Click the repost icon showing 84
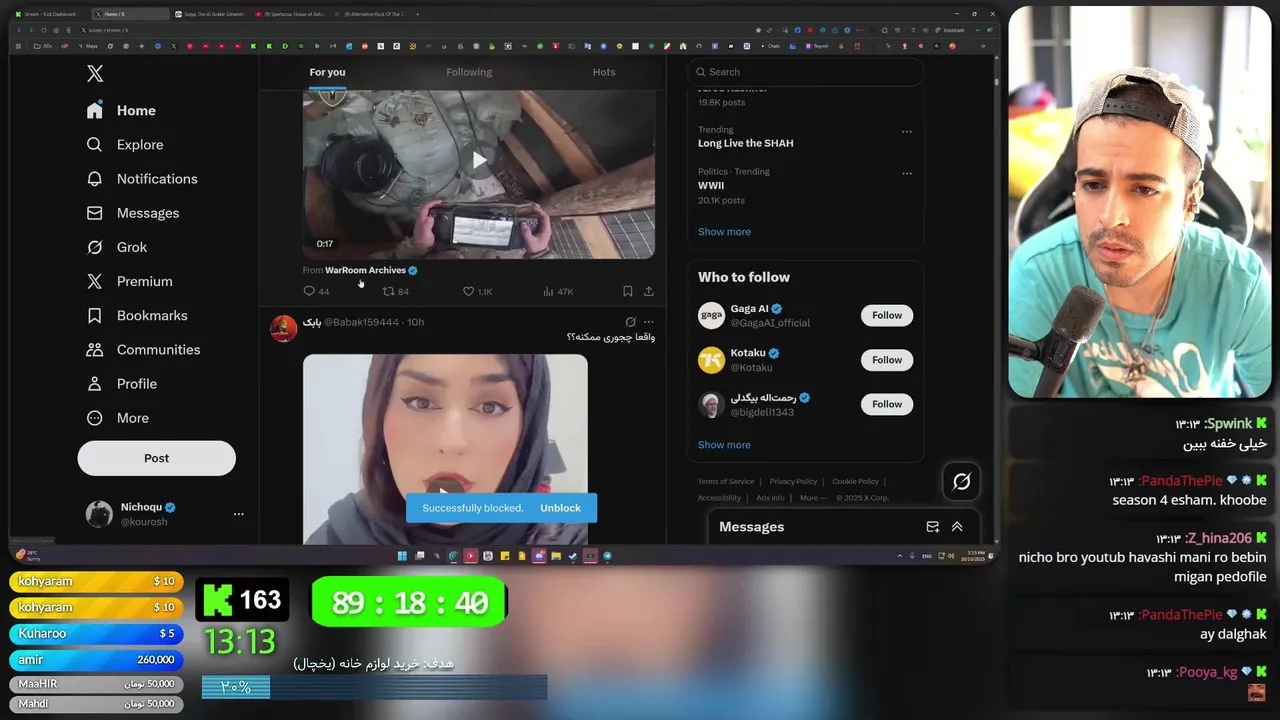The height and width of the screenshot is (720, 1280). [389, 291]
